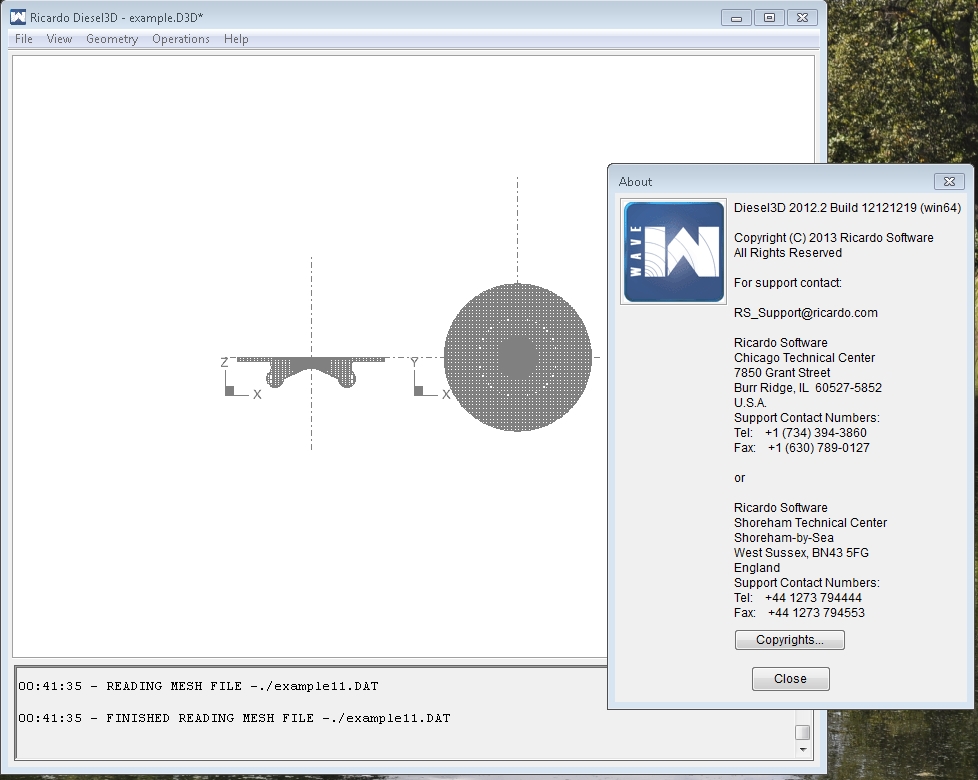
Task: Select the FINISHED READING MESH FILE log line
Action: coord(234,718)
